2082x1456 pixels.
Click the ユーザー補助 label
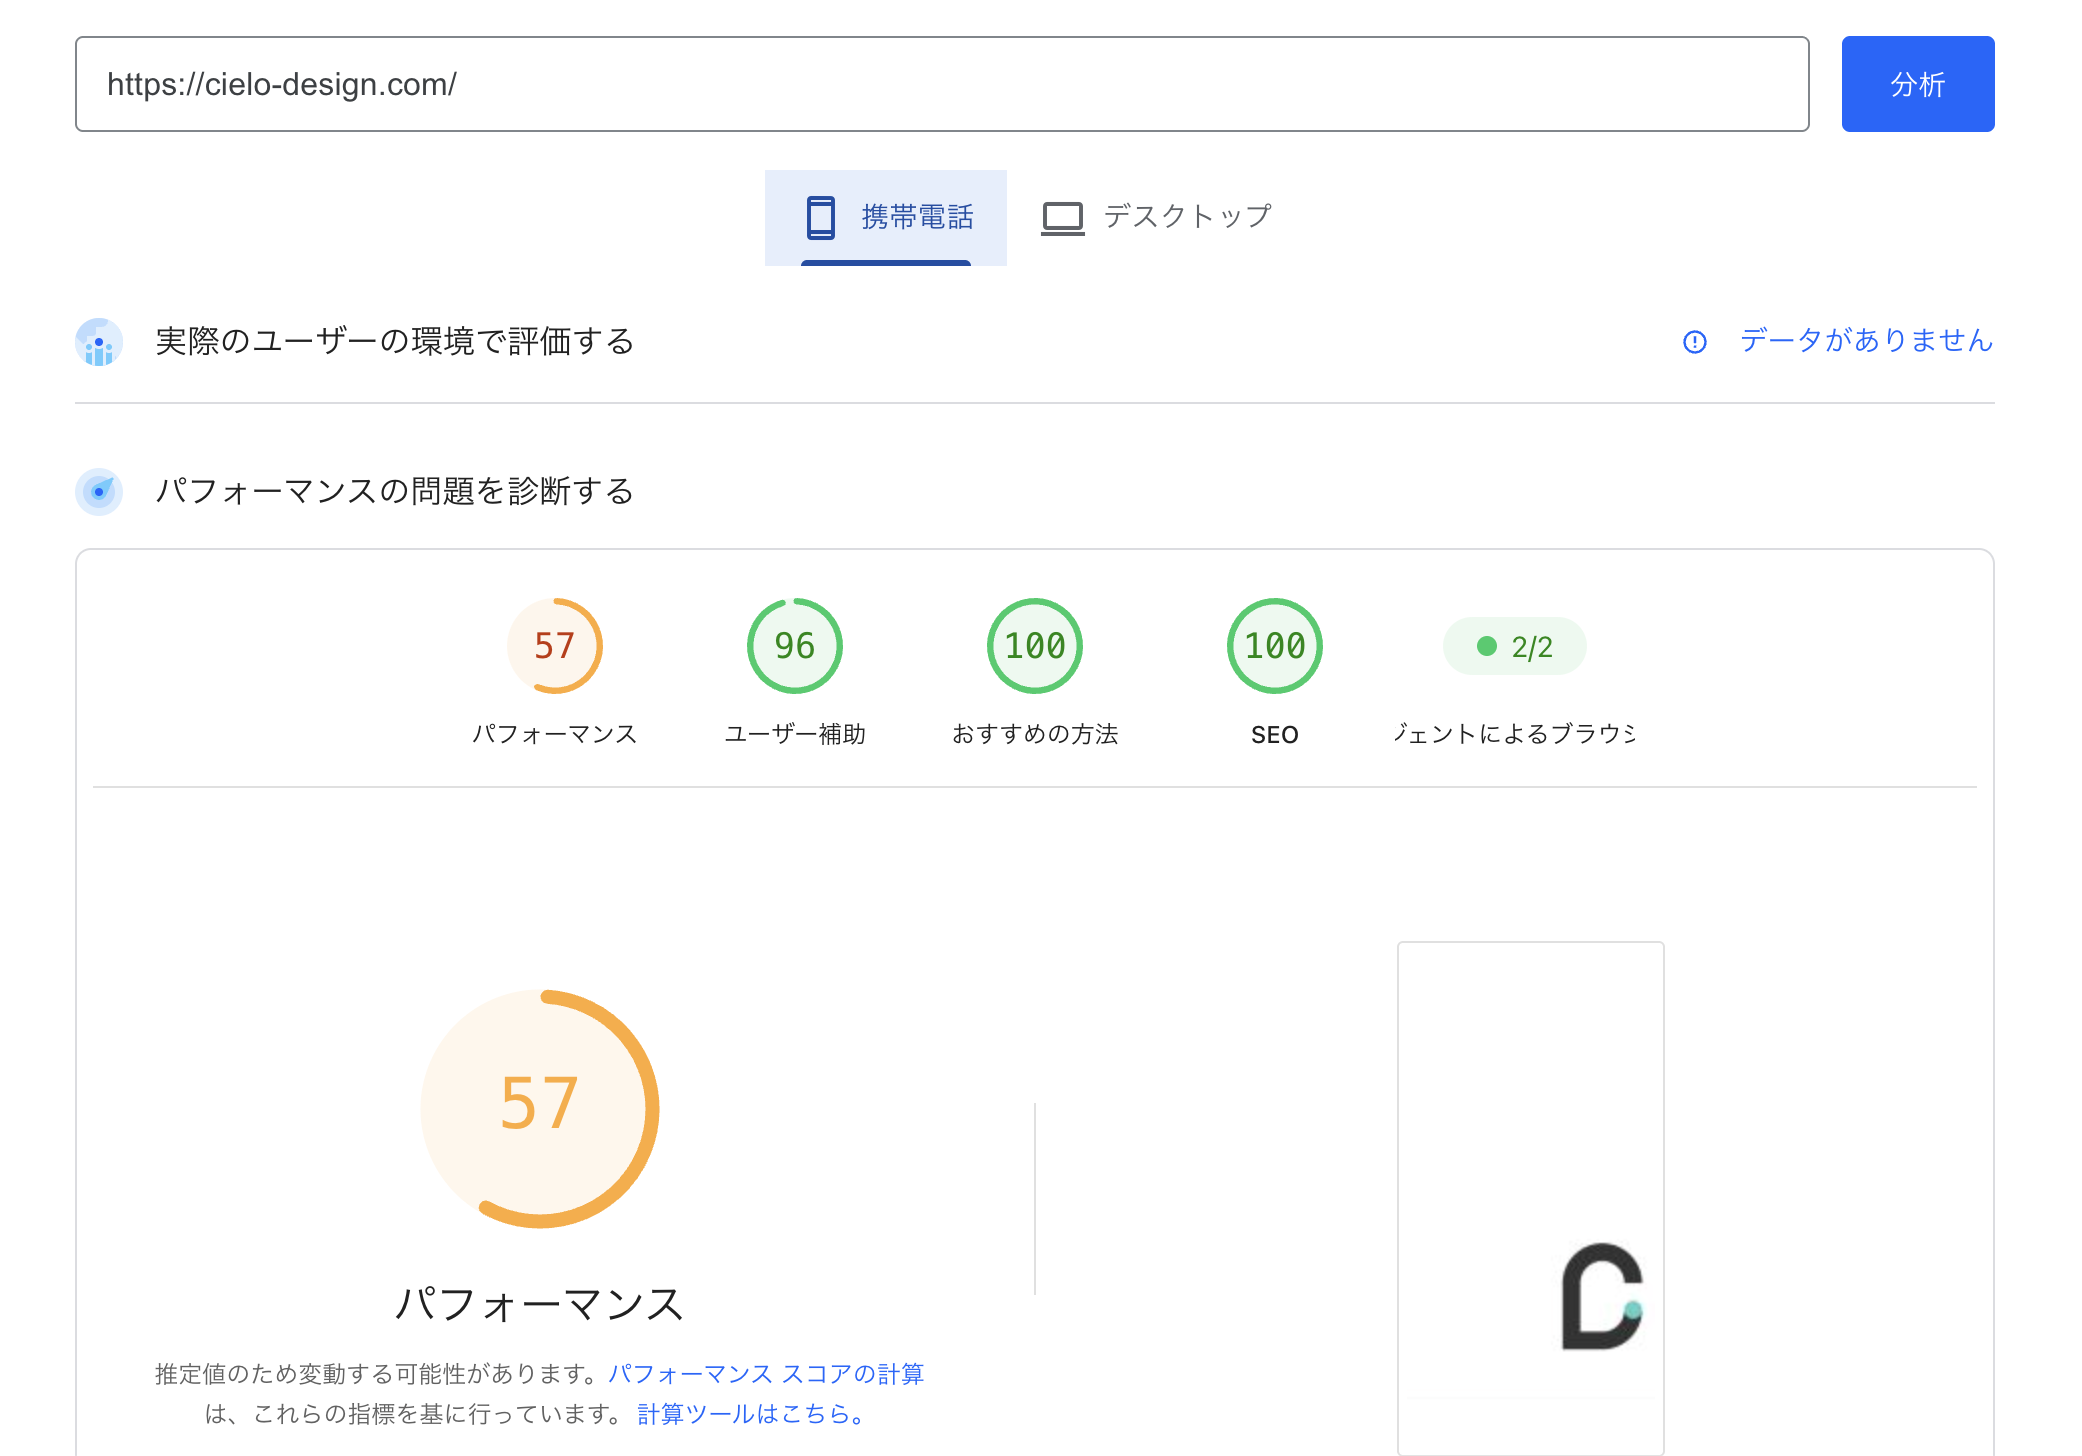point(794,734)
